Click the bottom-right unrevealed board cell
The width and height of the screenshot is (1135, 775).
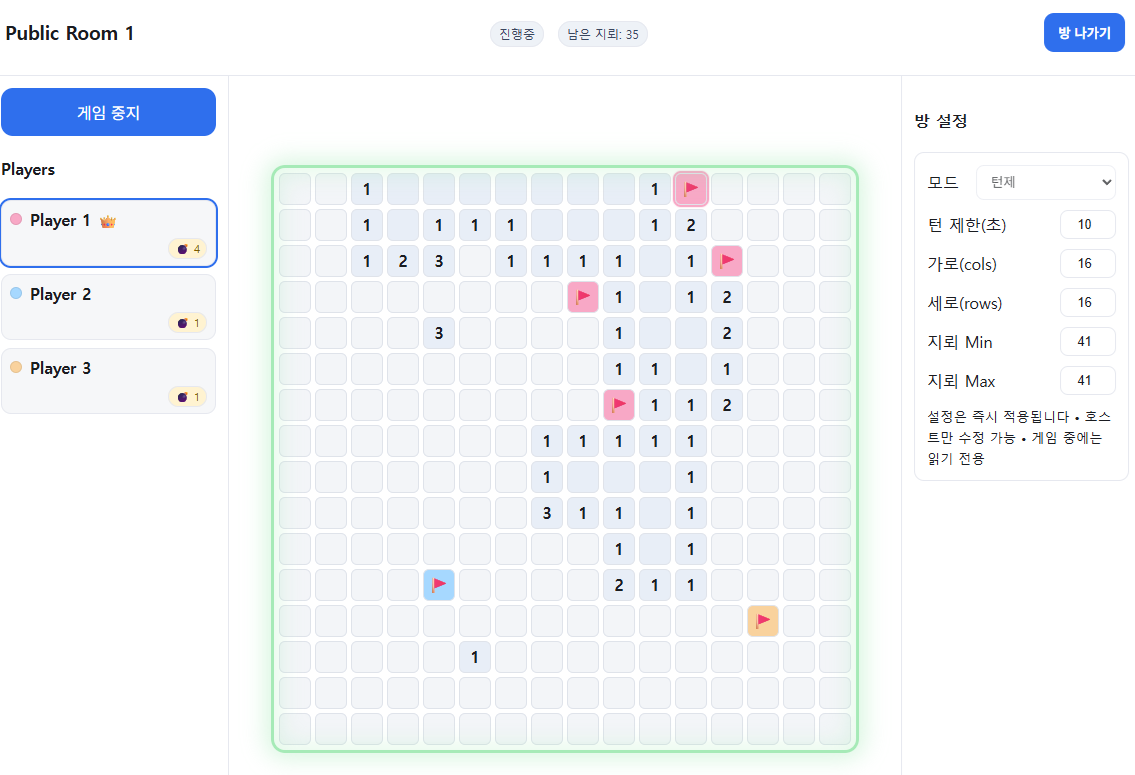[x=835, y=729]
